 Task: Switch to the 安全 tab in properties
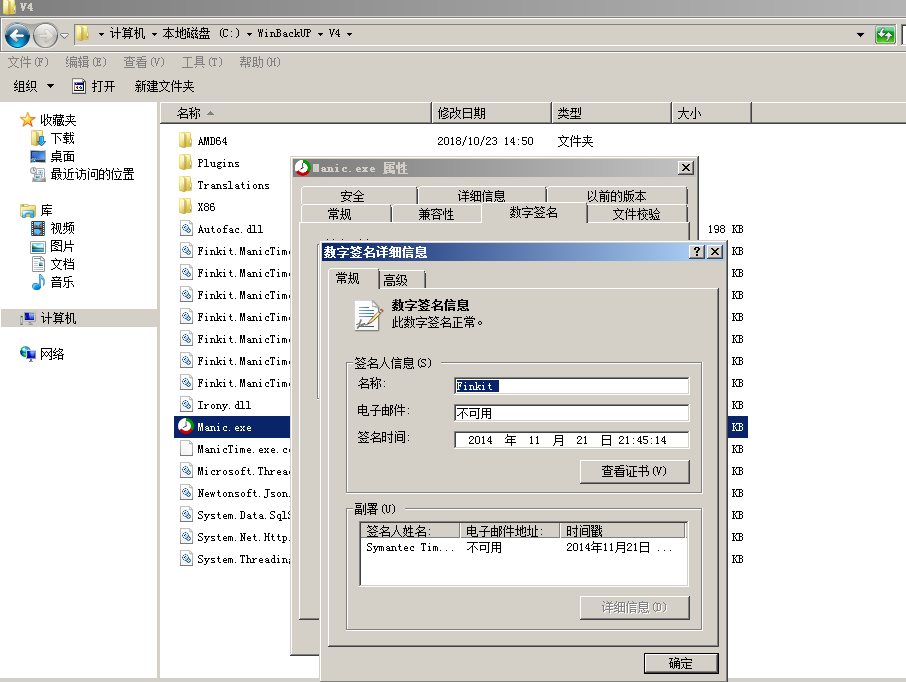click(358, 195)
